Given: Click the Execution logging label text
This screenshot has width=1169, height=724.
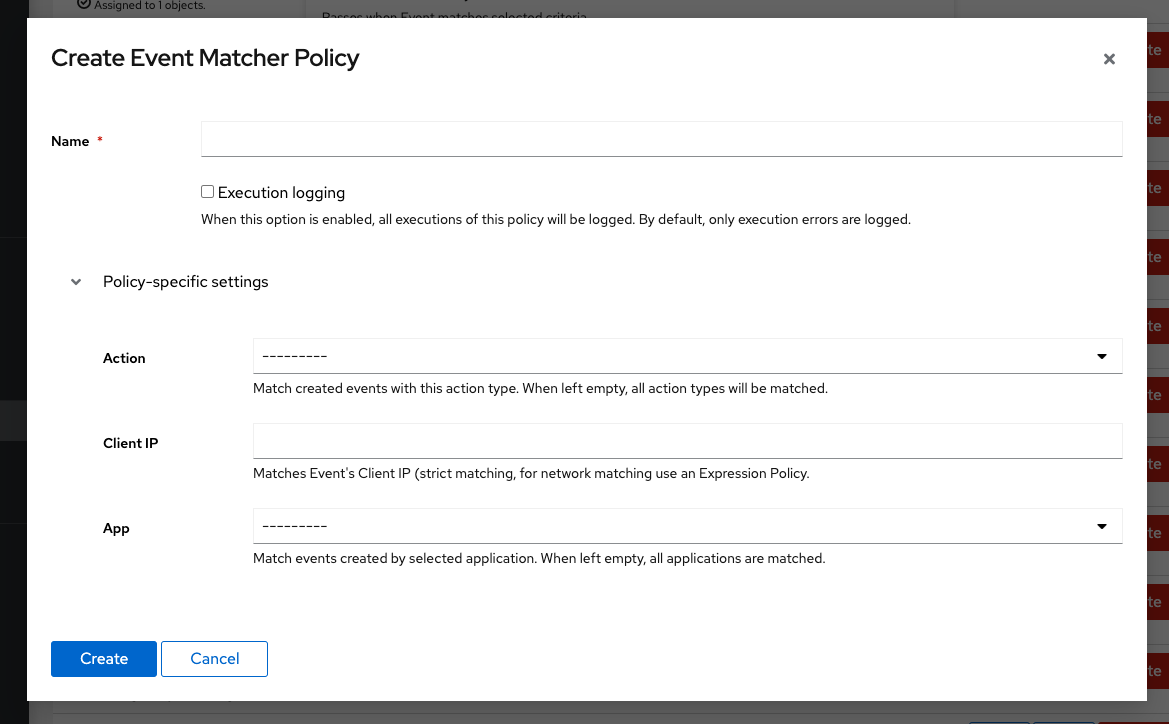Looking at the screenshot, I should click(x=281, y=193).
